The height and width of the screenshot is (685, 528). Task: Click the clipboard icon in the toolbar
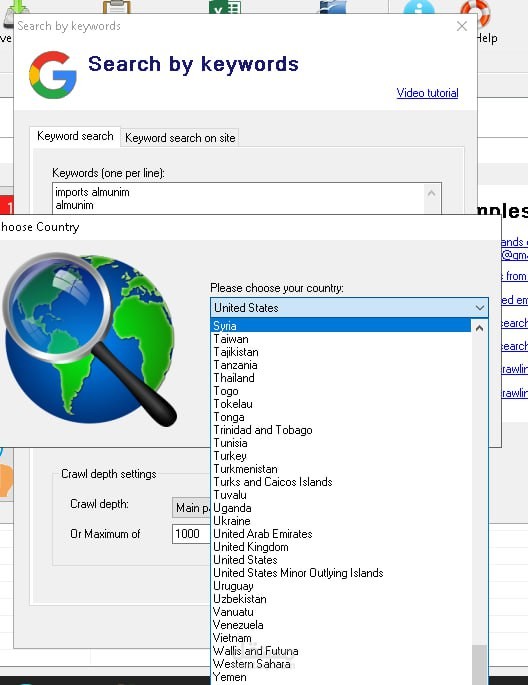click(117, 7)
